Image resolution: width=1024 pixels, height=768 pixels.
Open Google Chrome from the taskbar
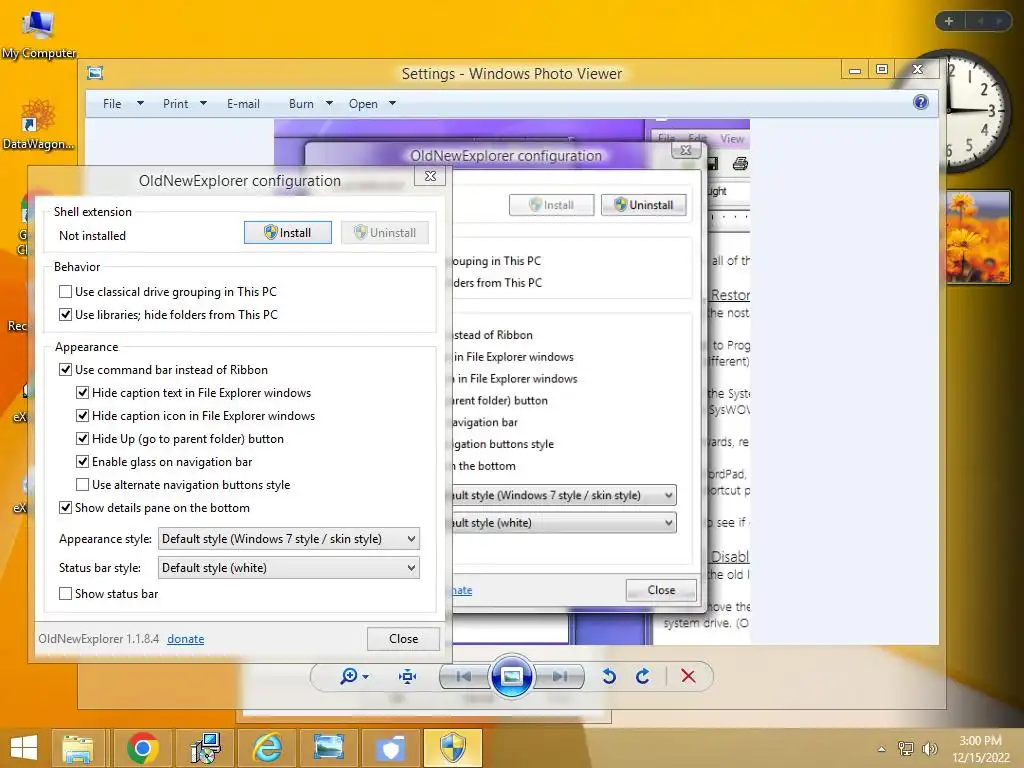142,748
